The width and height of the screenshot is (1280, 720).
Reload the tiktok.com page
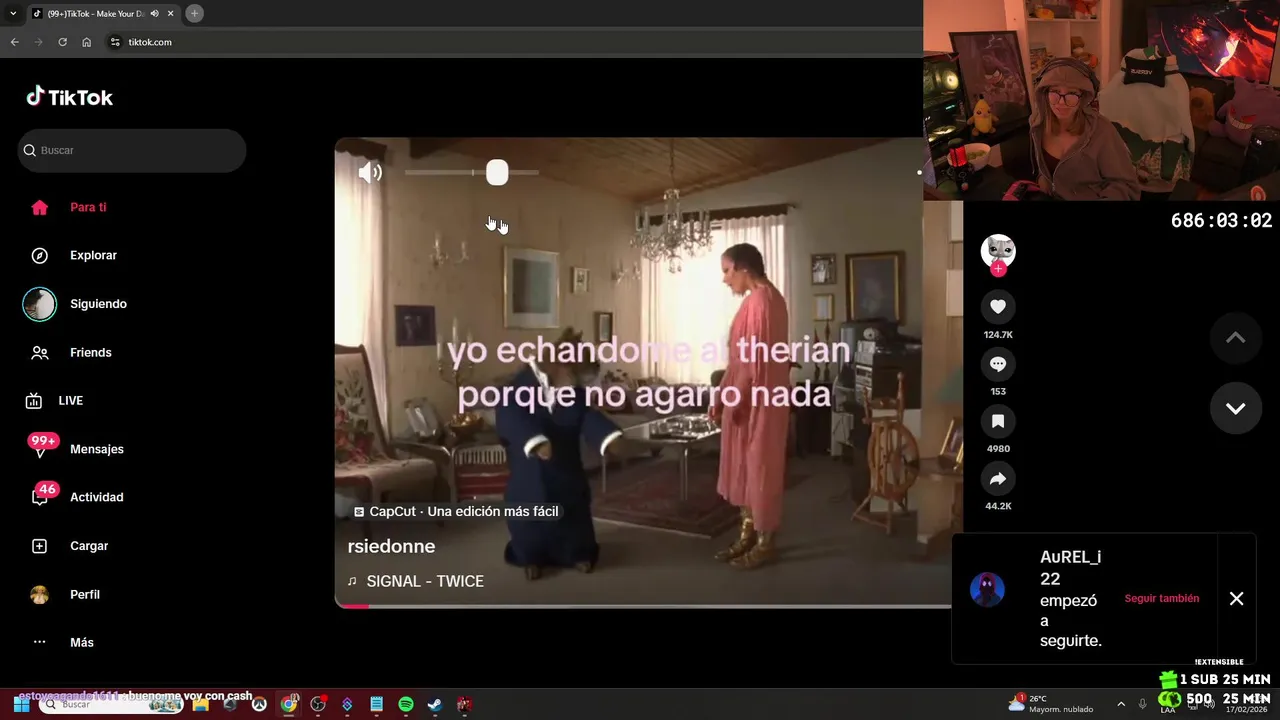[62, 42]
